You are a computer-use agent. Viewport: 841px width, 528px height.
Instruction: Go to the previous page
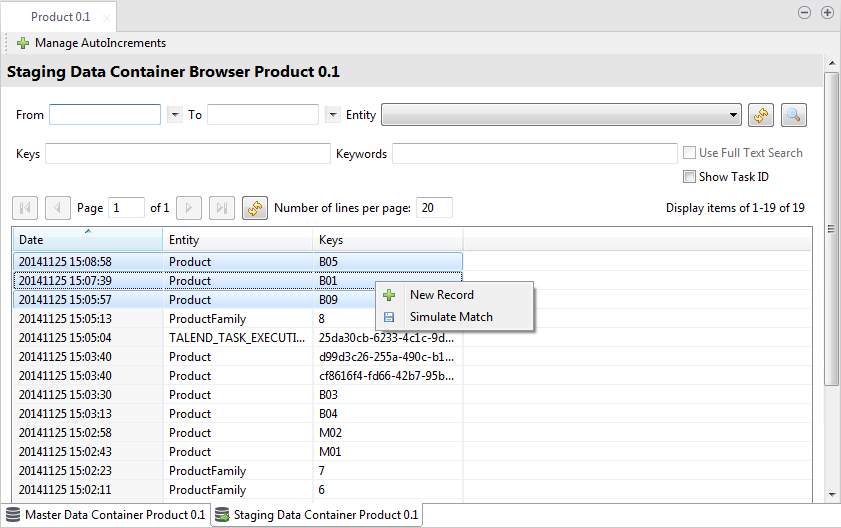[58, 208]
